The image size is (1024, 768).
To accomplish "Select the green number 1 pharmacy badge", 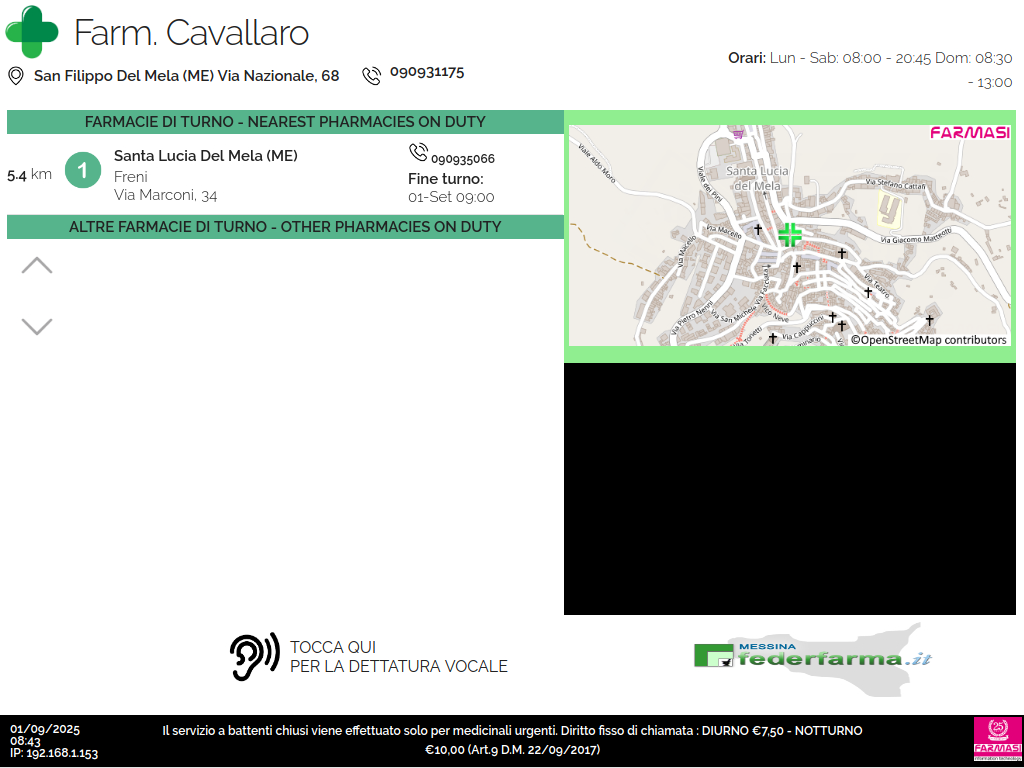I will (83, 170).
